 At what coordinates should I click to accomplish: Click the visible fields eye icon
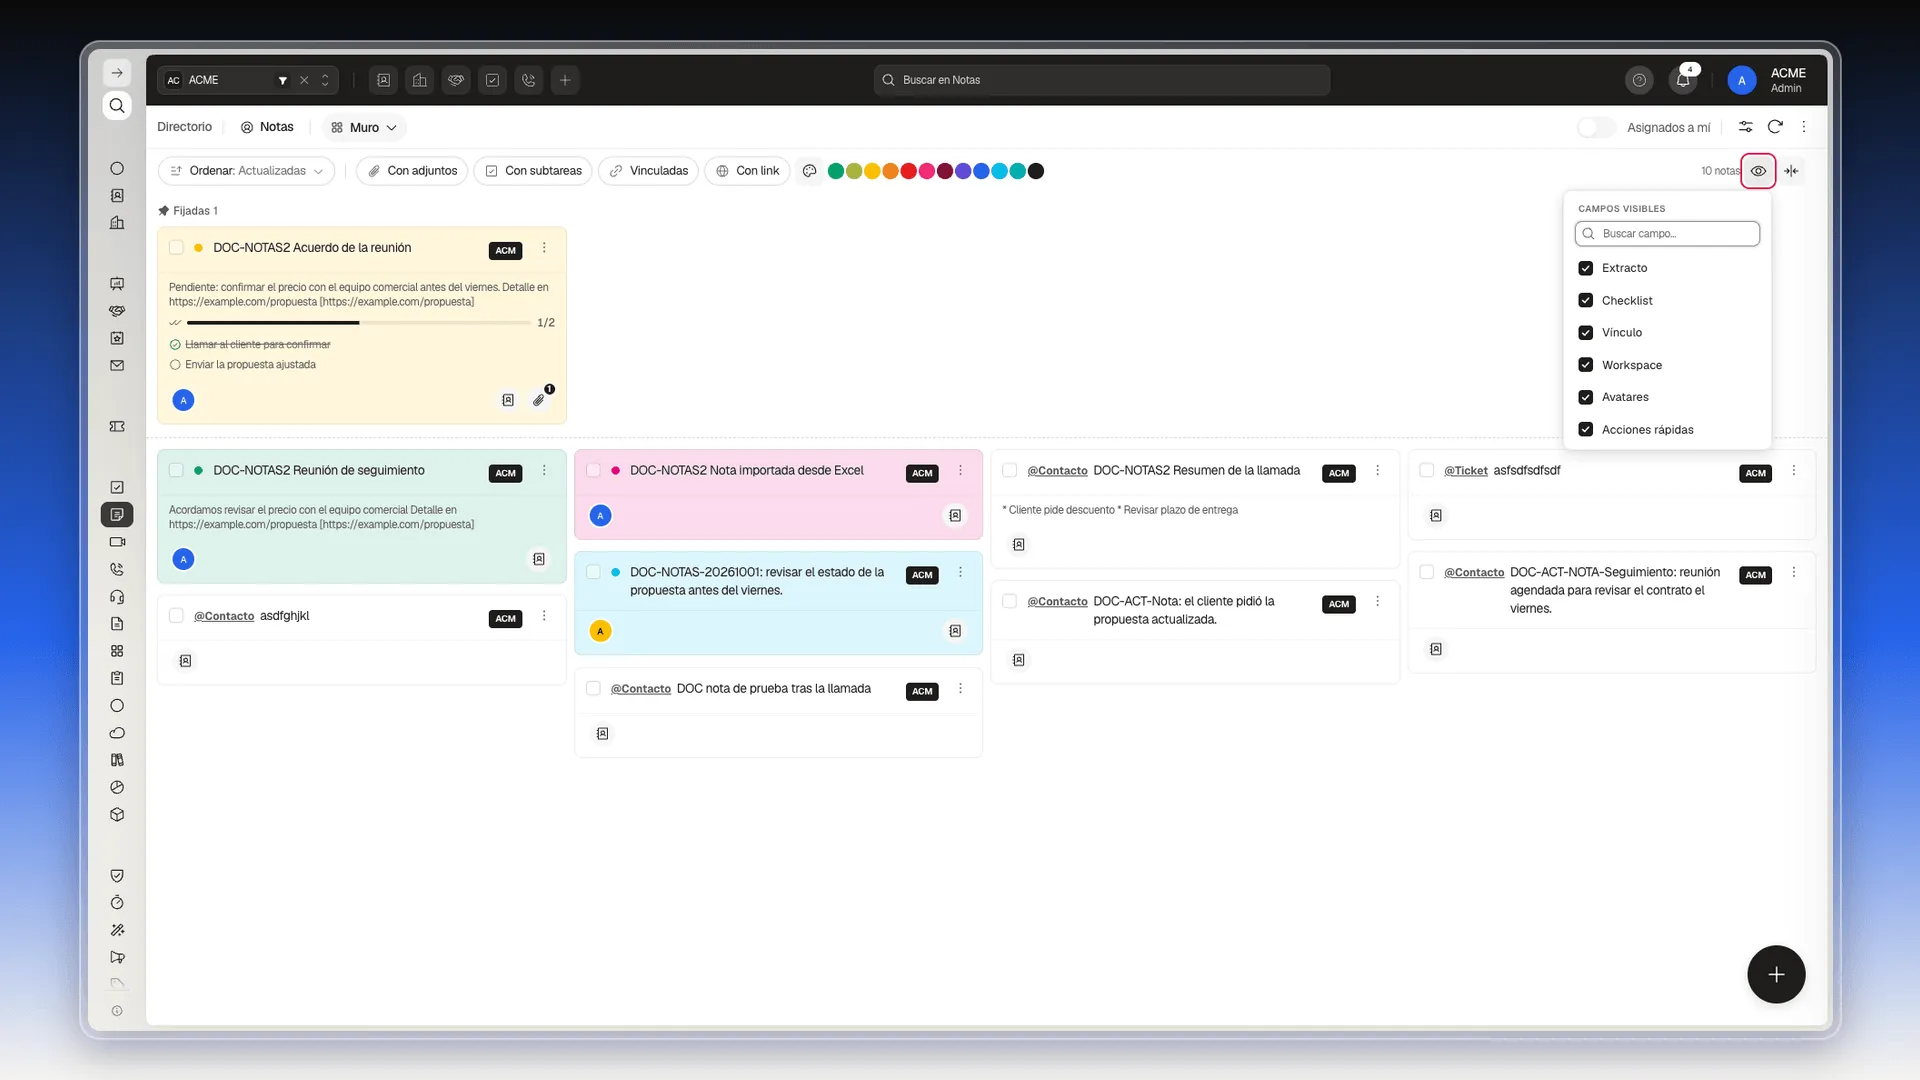pos(1758,171)
